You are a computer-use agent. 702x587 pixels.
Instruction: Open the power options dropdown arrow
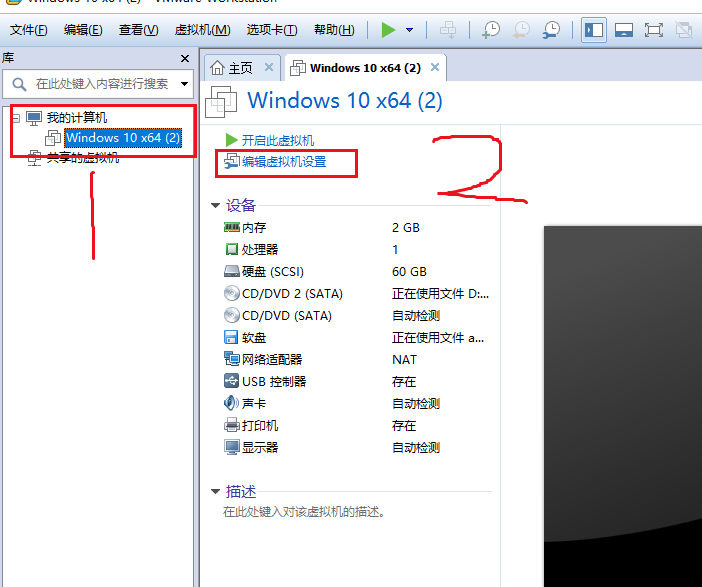click(x=409, y=30)
